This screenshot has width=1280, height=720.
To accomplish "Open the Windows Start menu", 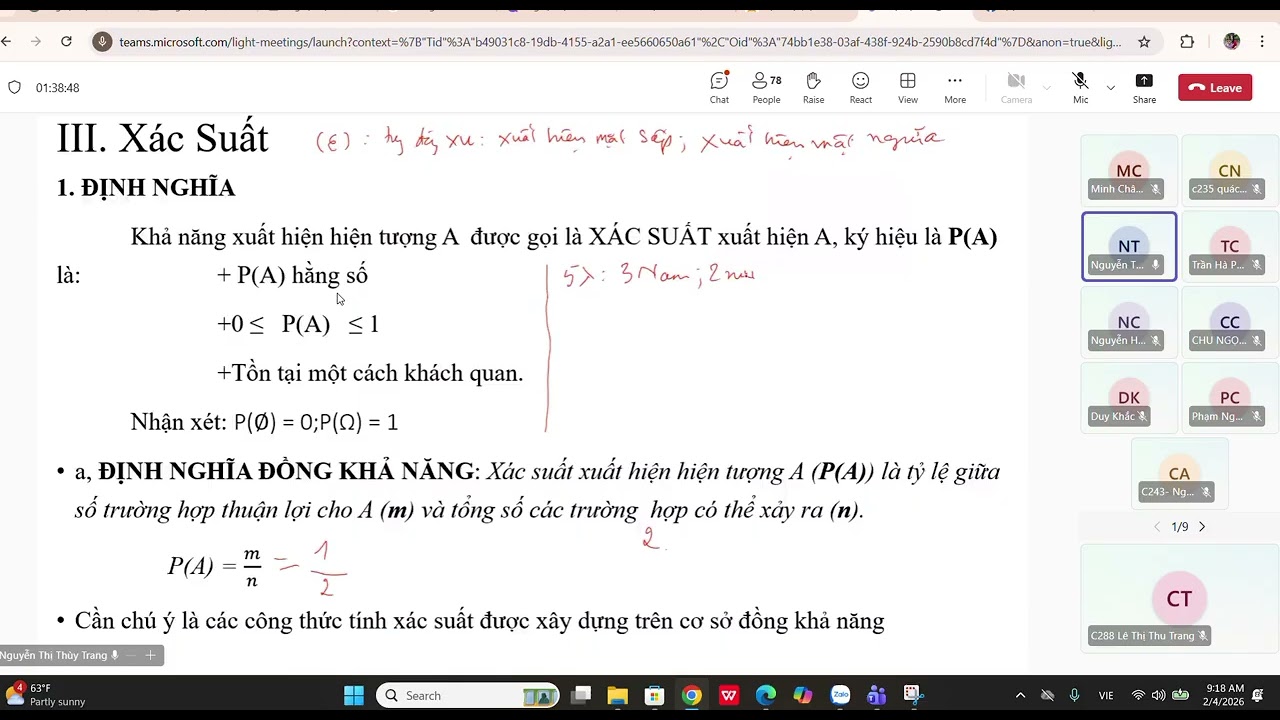I will point(354,696).
